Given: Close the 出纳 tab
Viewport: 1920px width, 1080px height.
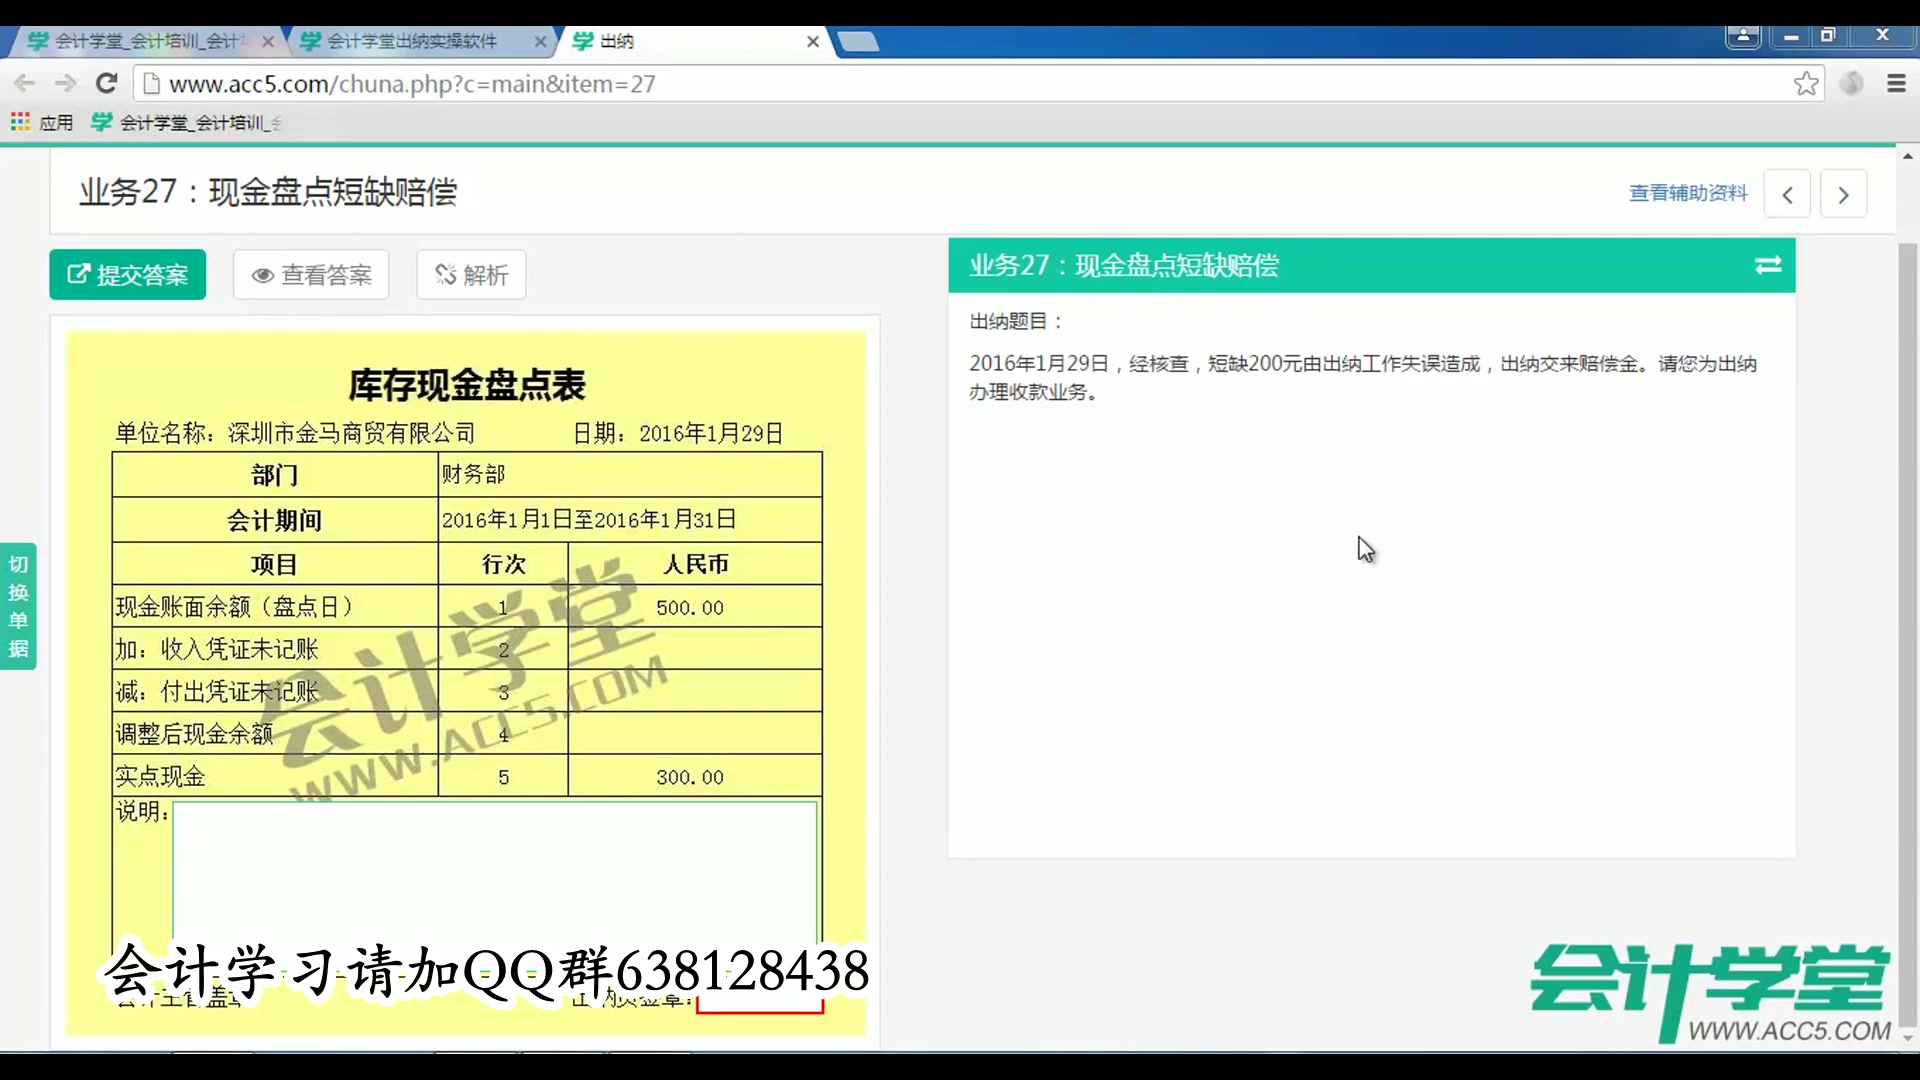Looking at the screenshot, I should pos(813,41).
